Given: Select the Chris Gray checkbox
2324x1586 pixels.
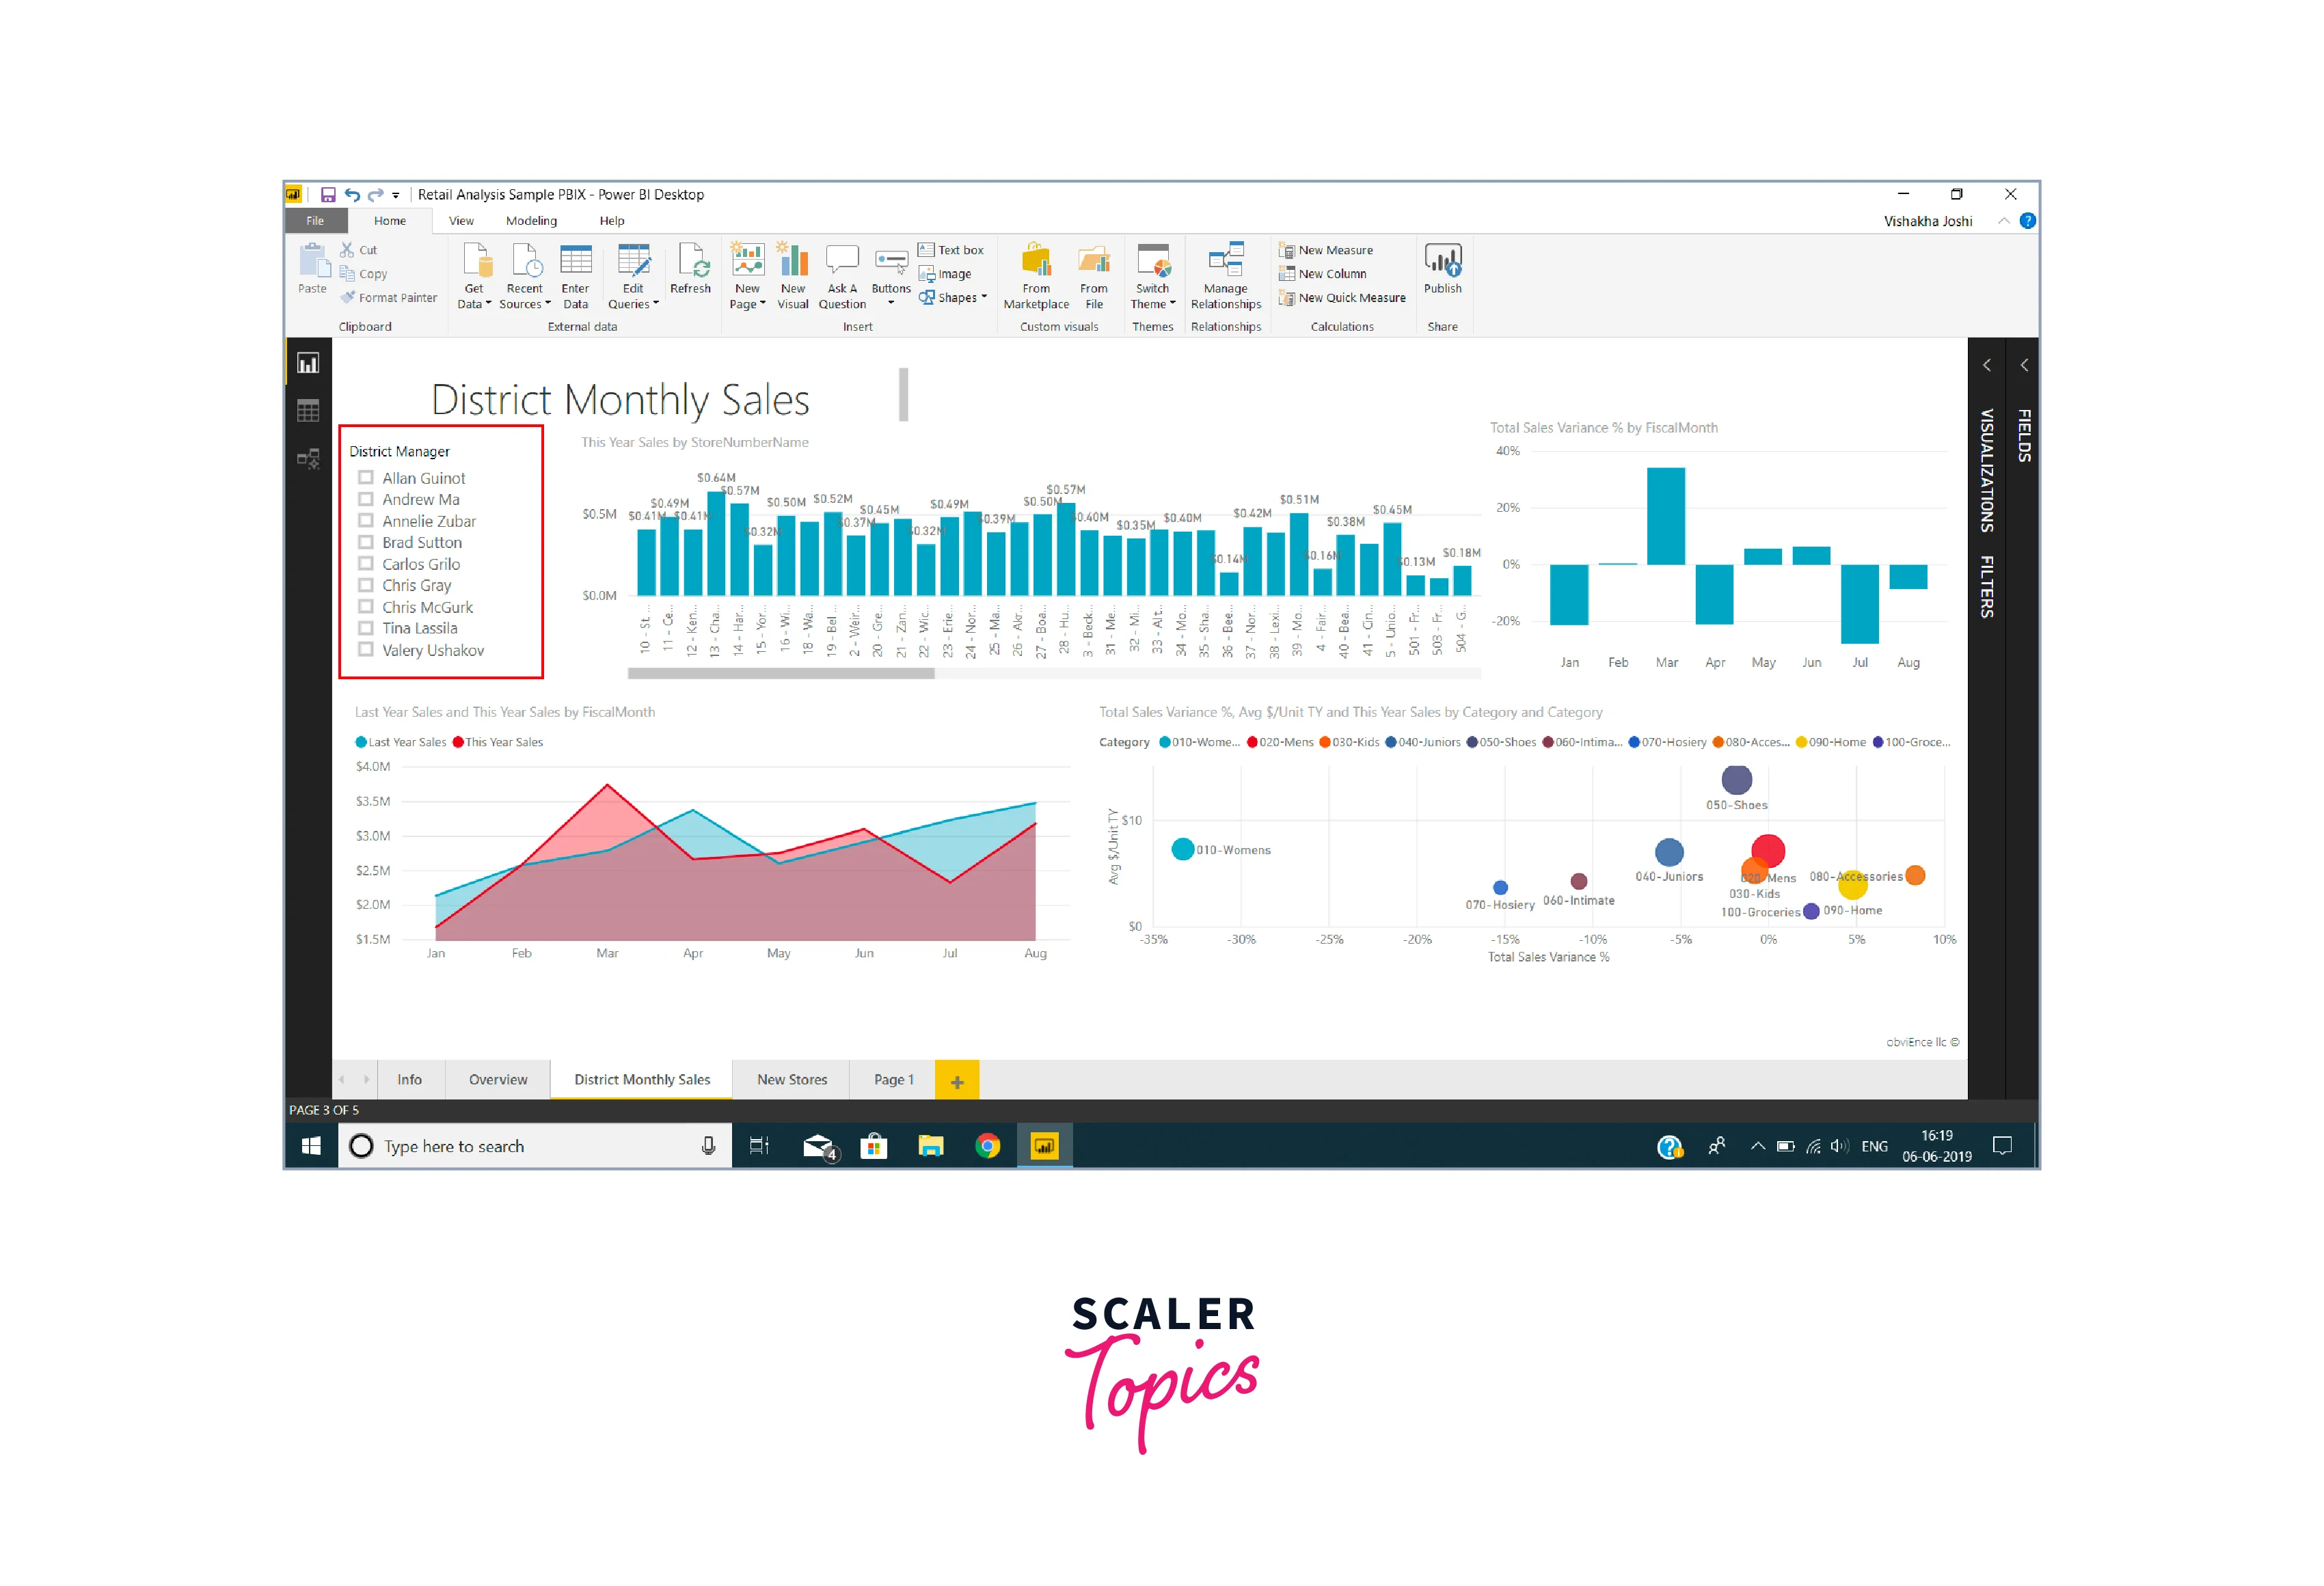Looking at the screenshot, I should [x=366, y=585].
